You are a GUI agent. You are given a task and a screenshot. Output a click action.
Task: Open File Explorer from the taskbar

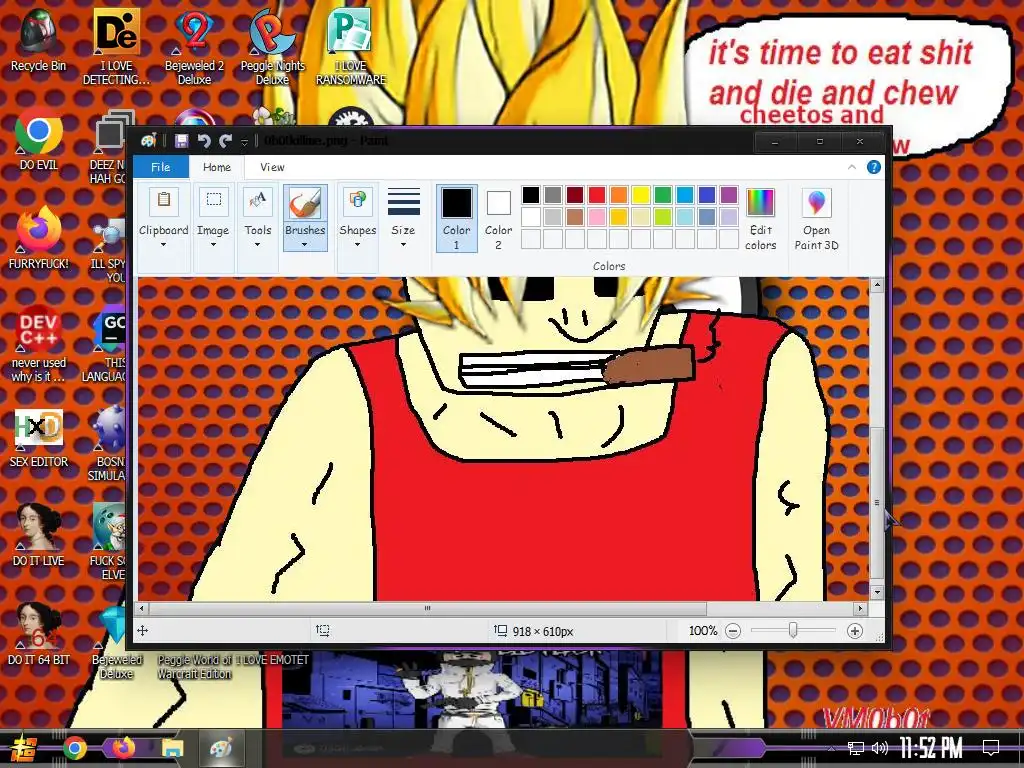172,748
